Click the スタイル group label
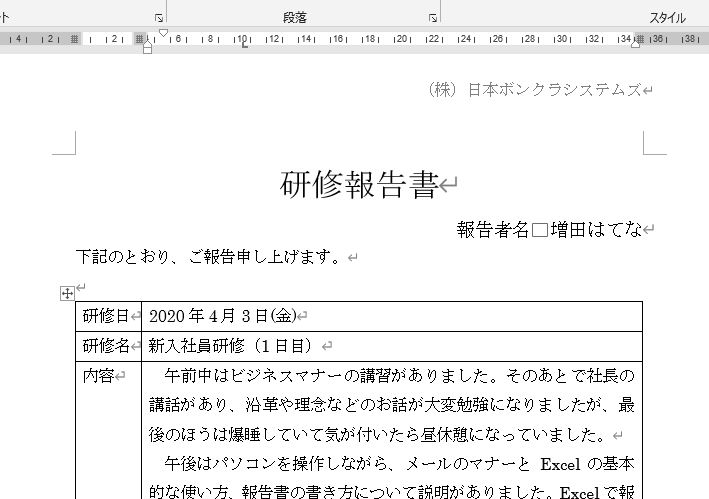 pyautogui.click(x=667, y=18)
